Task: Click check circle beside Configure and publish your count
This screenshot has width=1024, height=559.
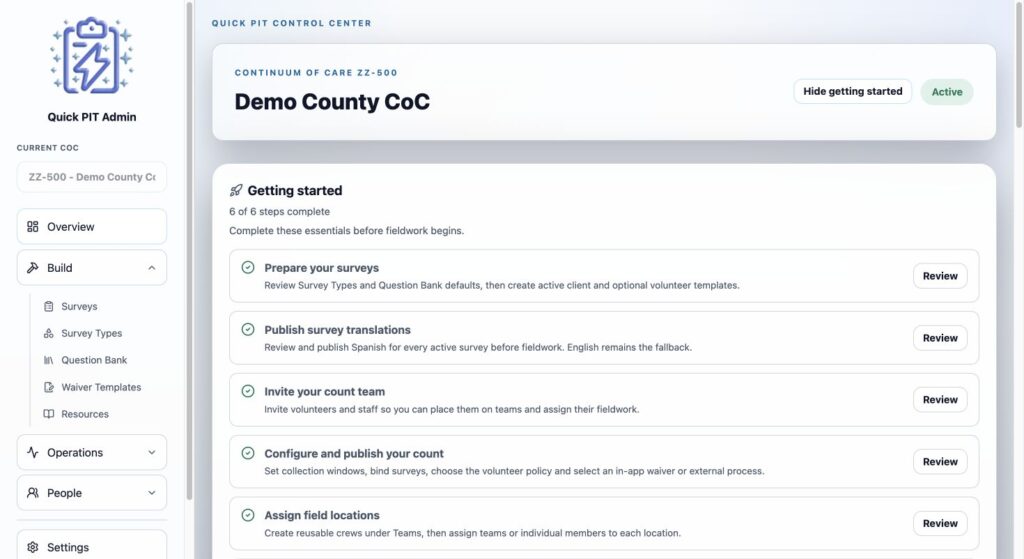Action: 248,453
